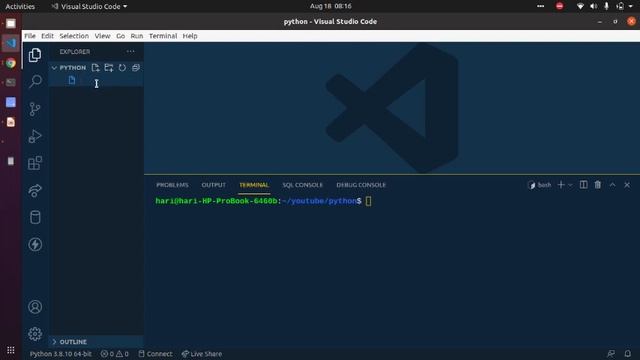Open the Run and Debug view
The width and height of the screenshot is (640, 360).
[x=35, y=136]
